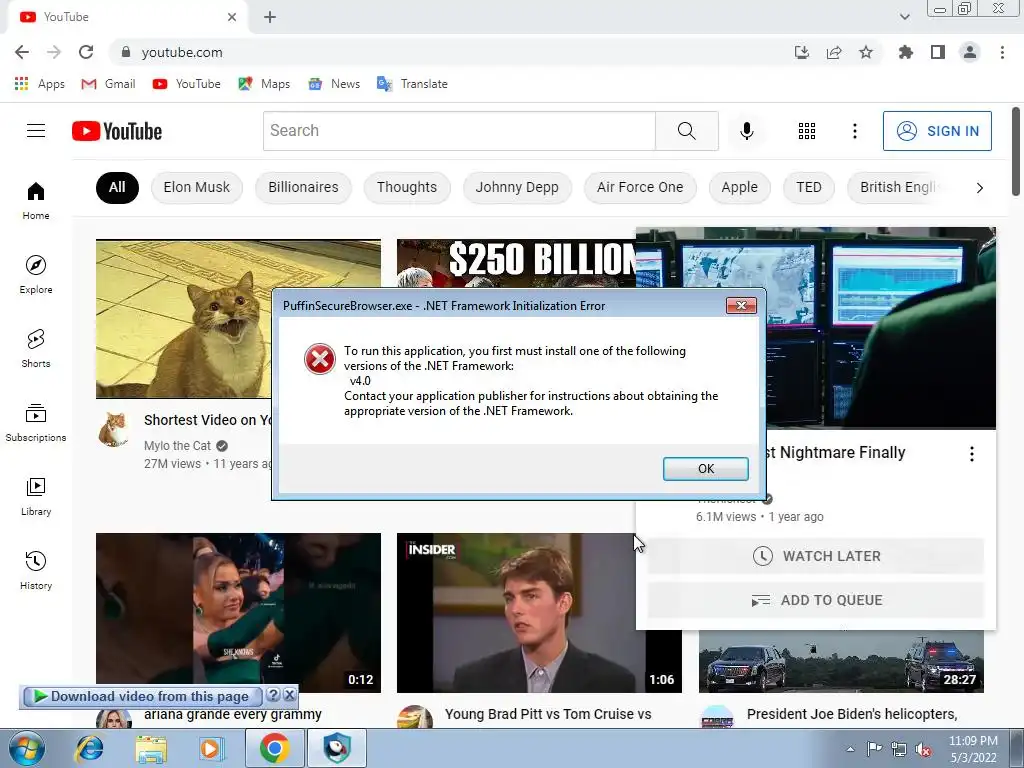Open News bookmark
Screen dimensions: 1024x768
(x=334, y=84)
